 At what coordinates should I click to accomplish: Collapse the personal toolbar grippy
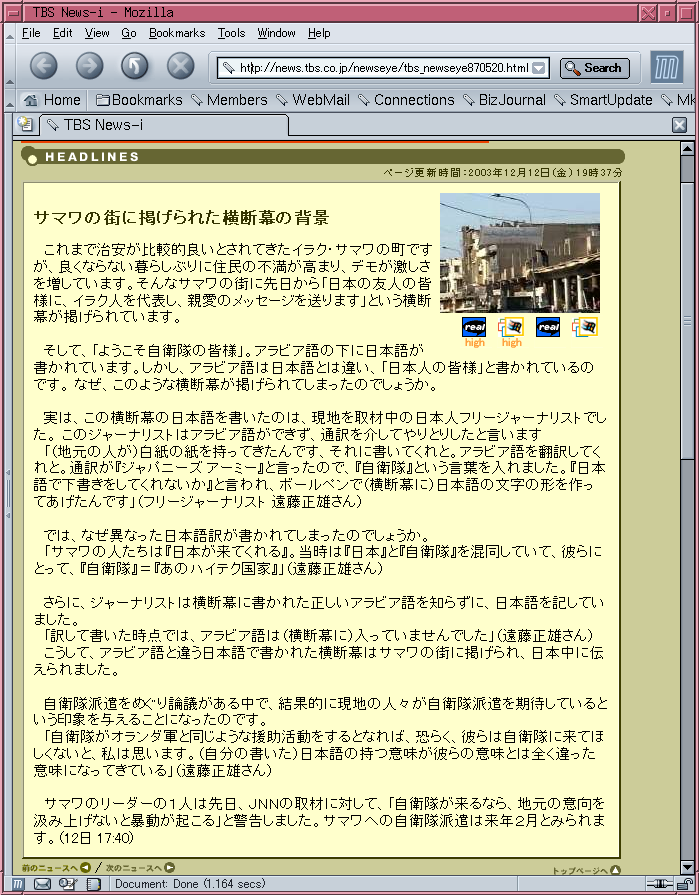pos(9,100)
